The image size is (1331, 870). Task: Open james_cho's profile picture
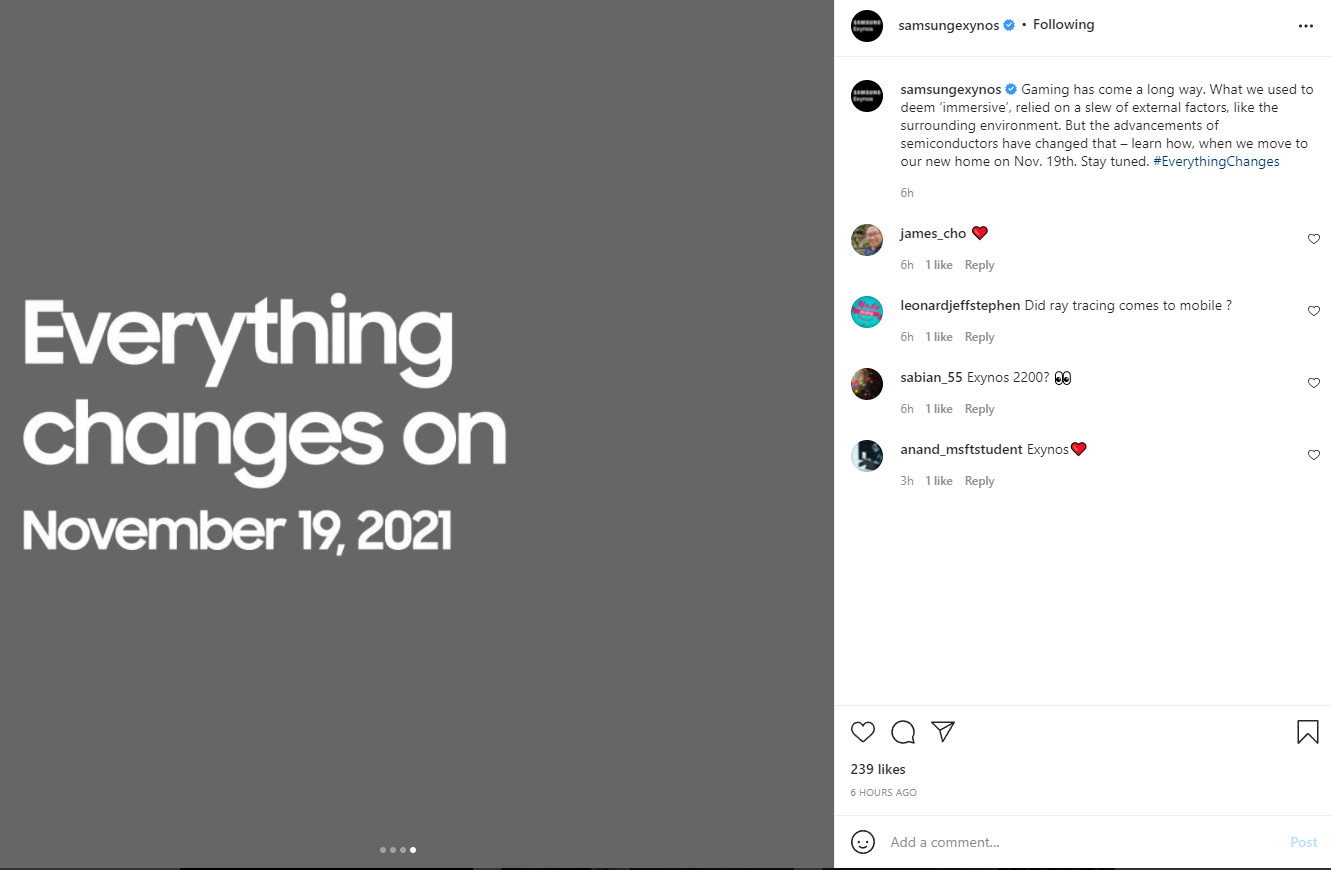point(867,240)
